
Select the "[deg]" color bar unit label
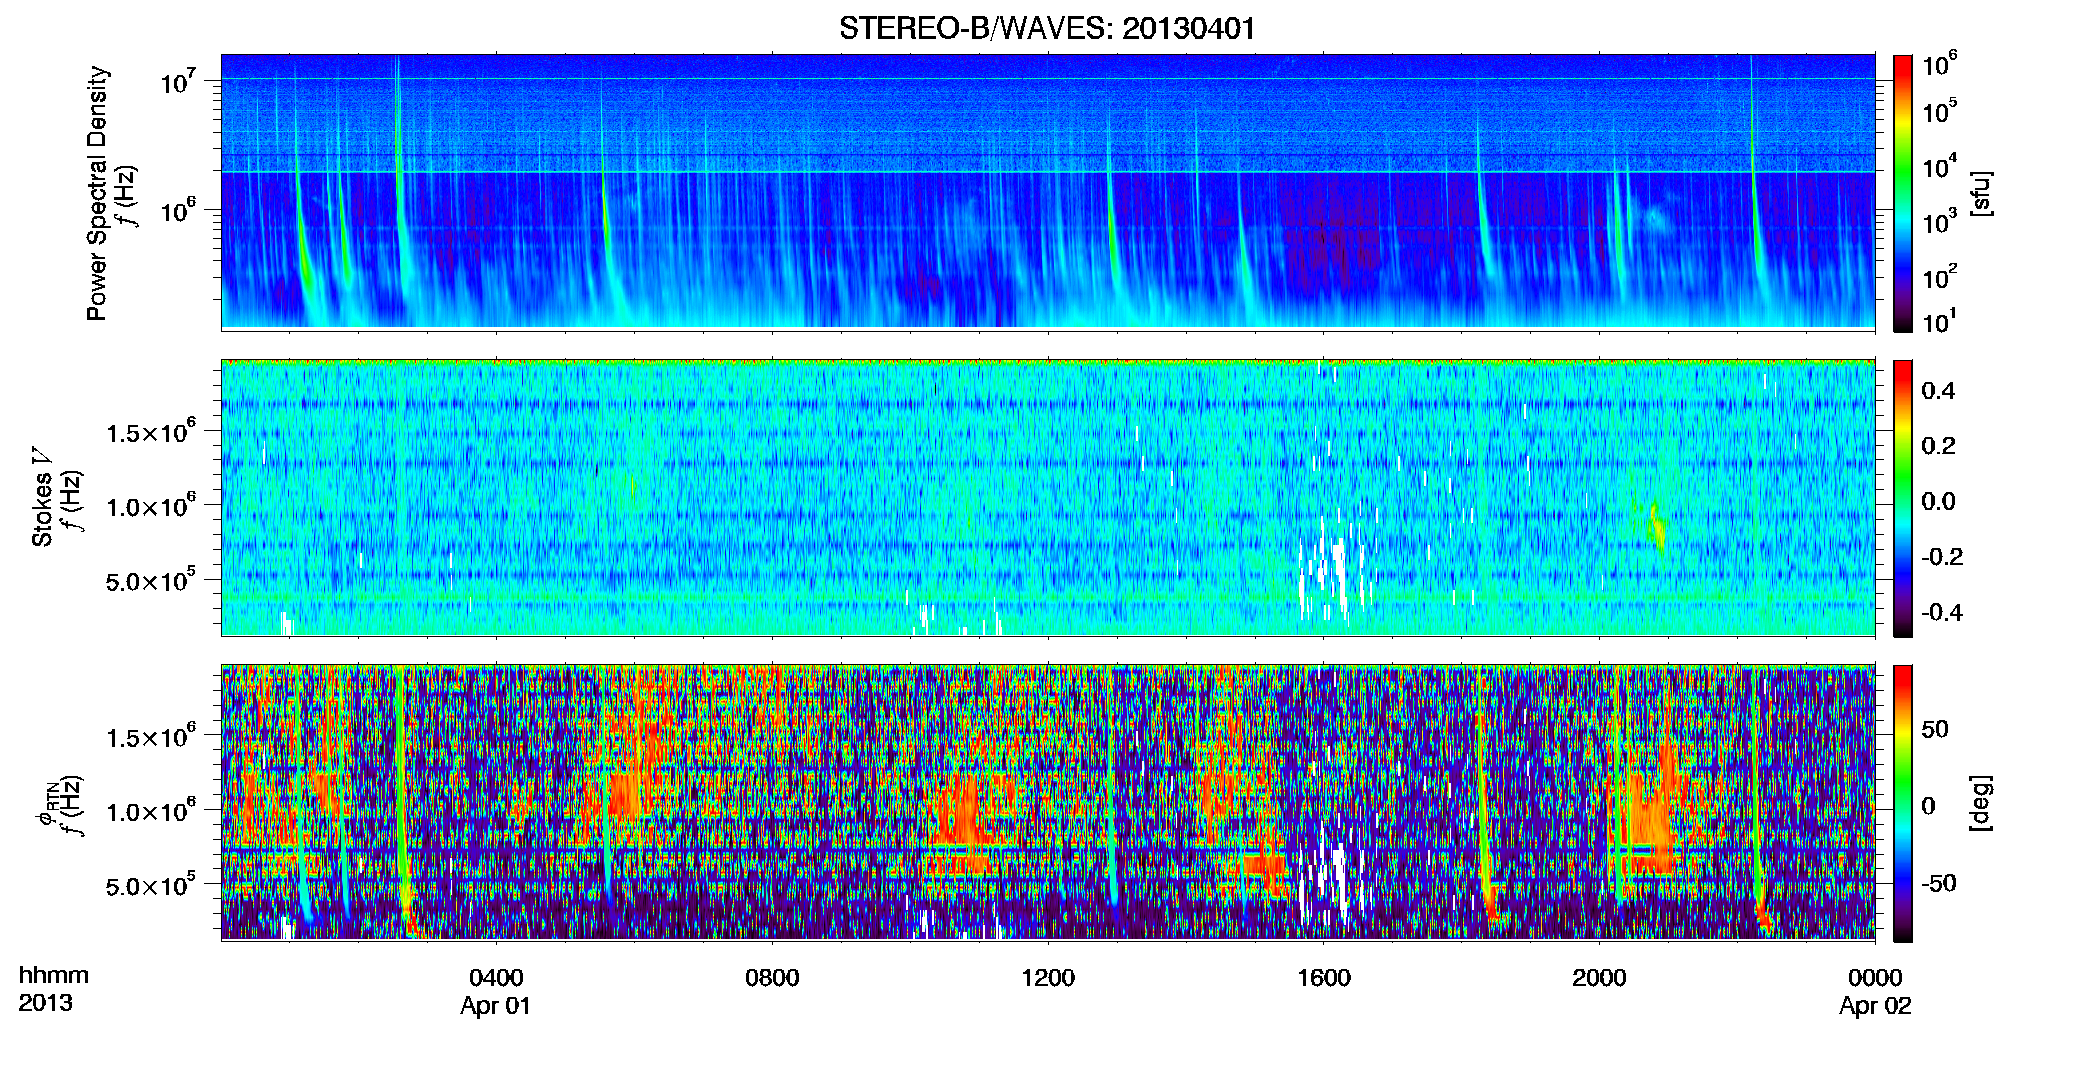(1980, 803)
